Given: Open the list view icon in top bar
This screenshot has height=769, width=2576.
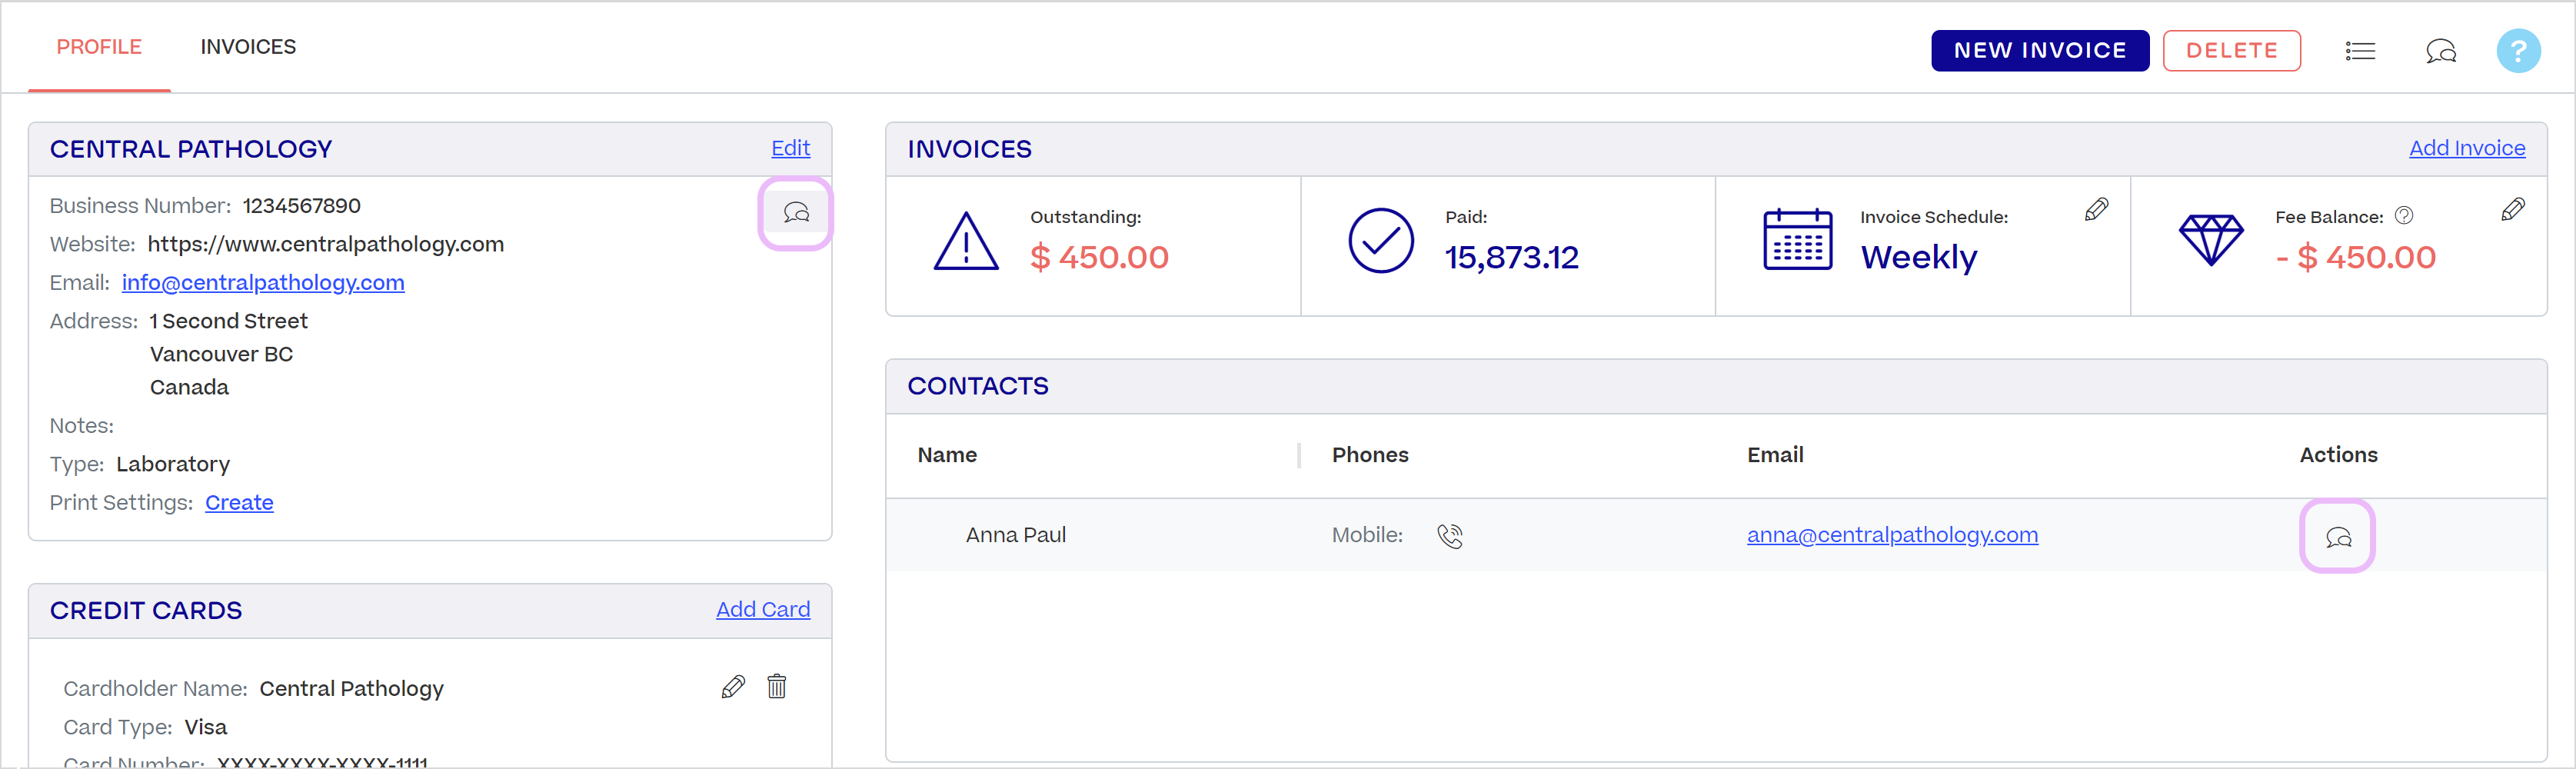Looking at the screenshot, I should (x=2360, y=51).
